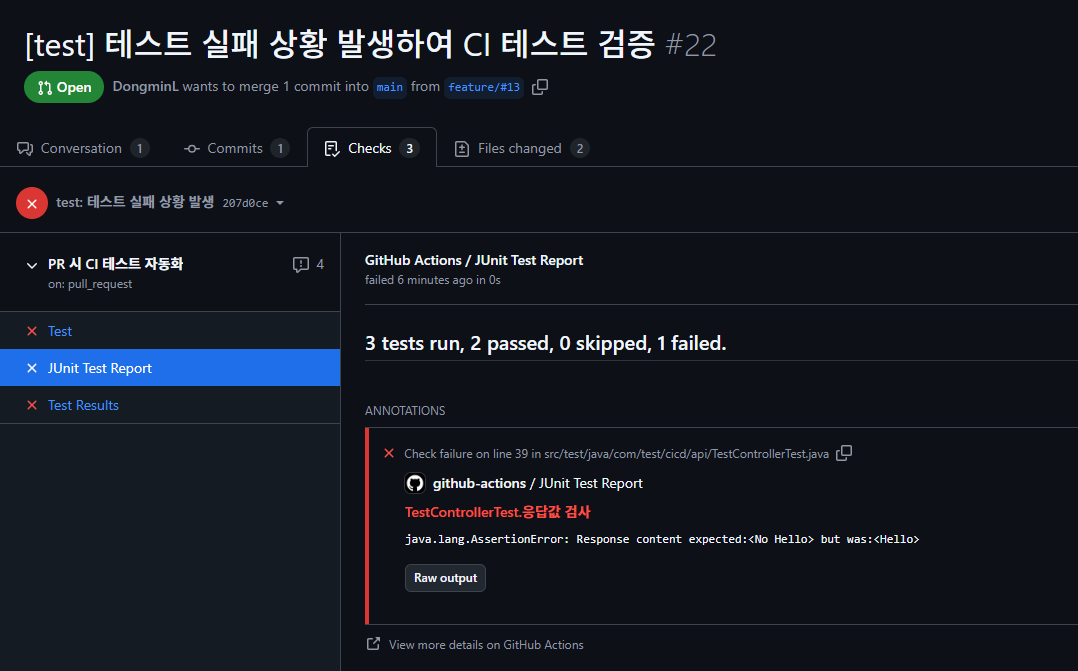Select the Checks tab
This screenshot has height=671, width=1078.
tap(372, 148)
